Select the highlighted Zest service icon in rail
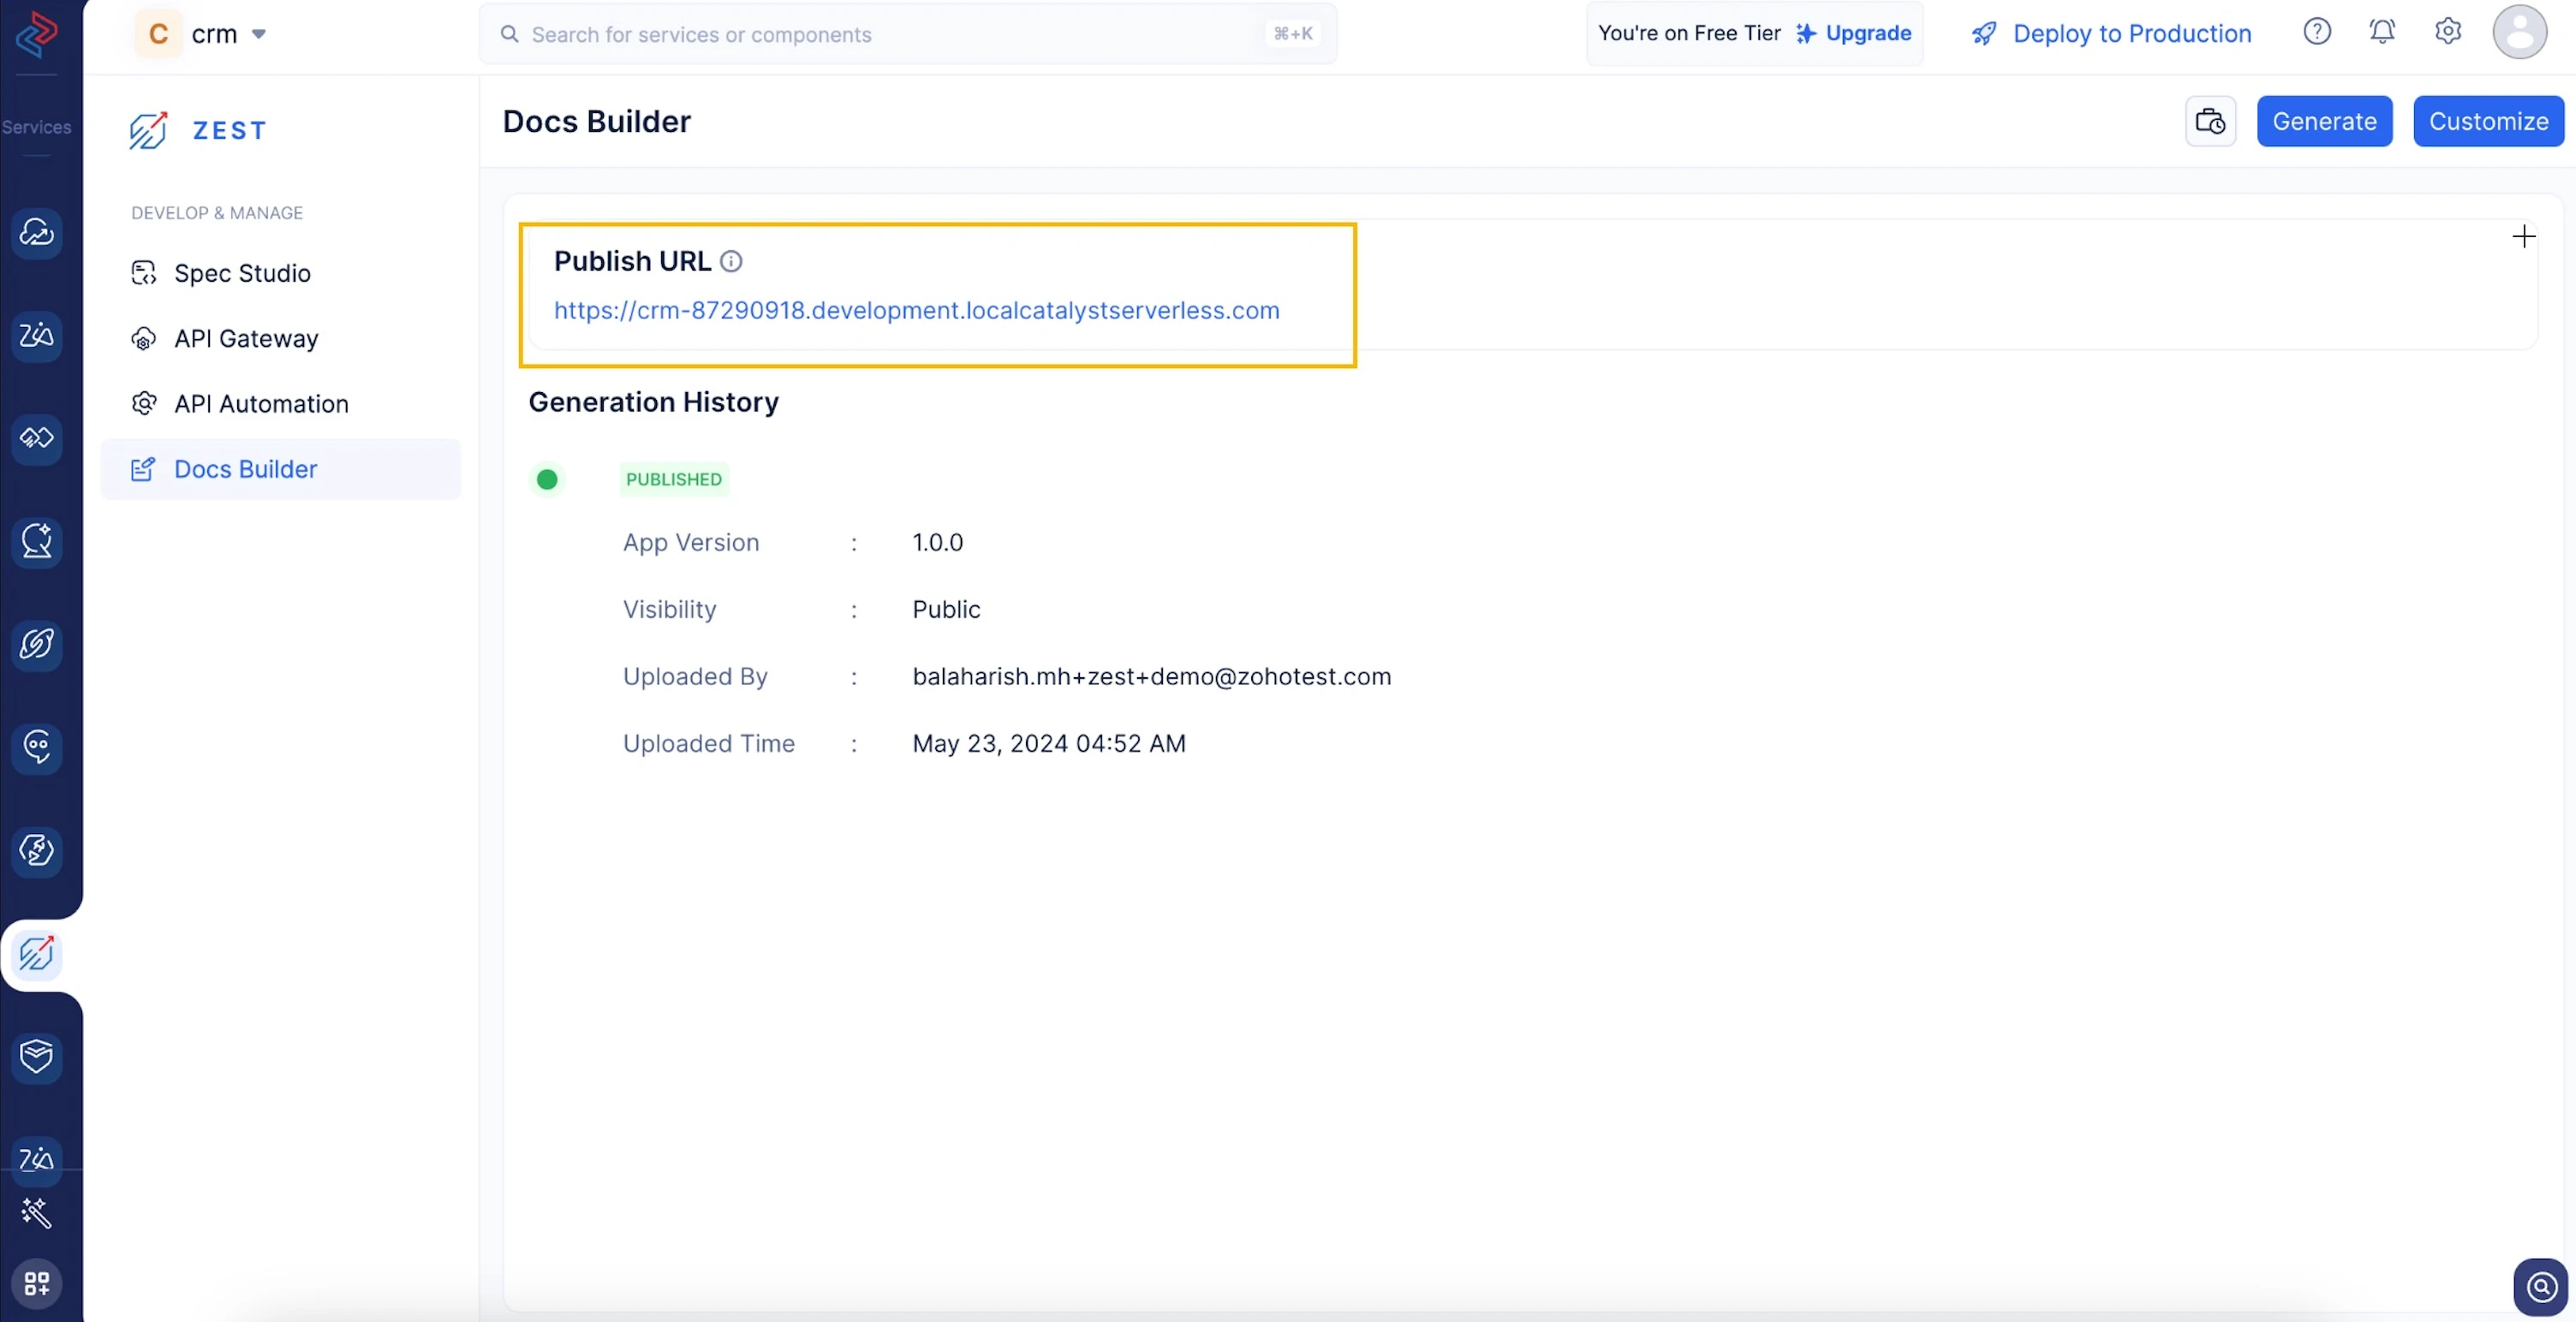Image resolution: width=2576 pixels, height=1322 pixels. click(x=37, y=954)
